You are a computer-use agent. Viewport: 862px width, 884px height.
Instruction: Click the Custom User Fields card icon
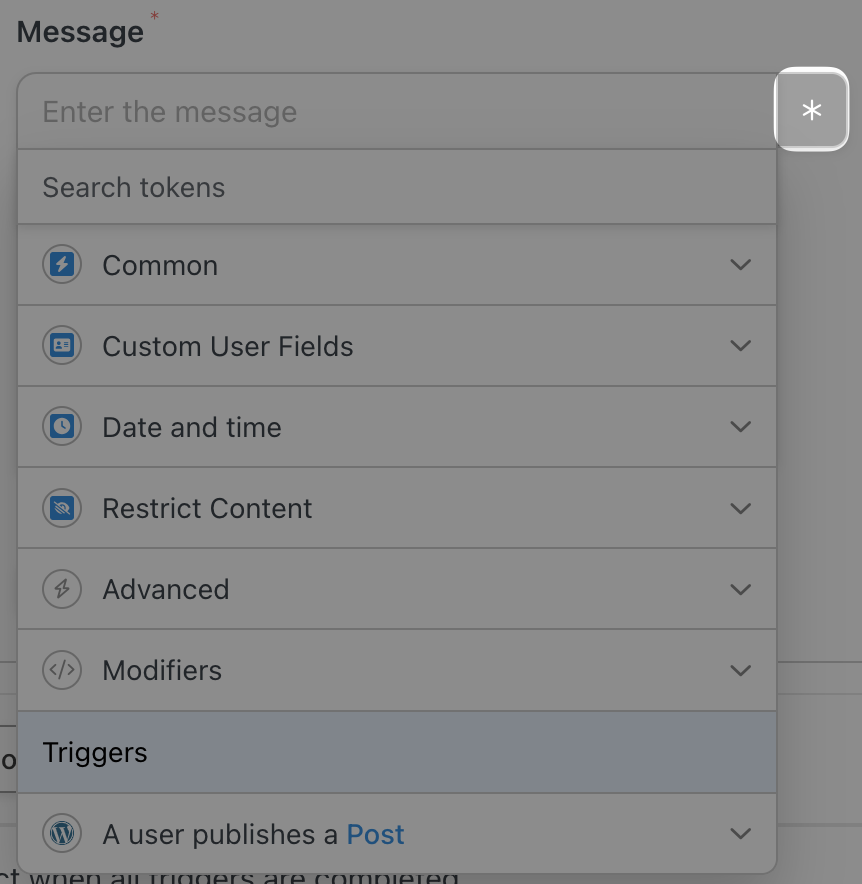(62, 345)
